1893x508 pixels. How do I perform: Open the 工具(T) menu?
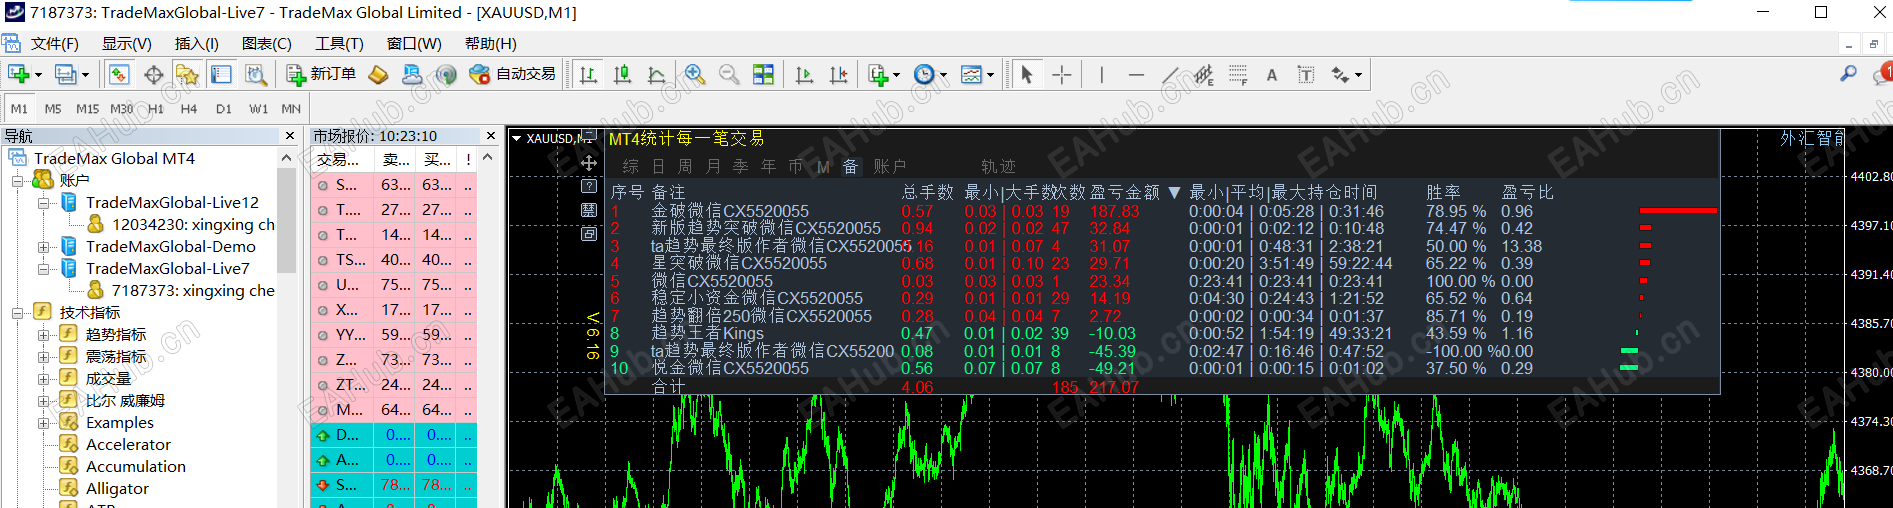coord(339,44)
